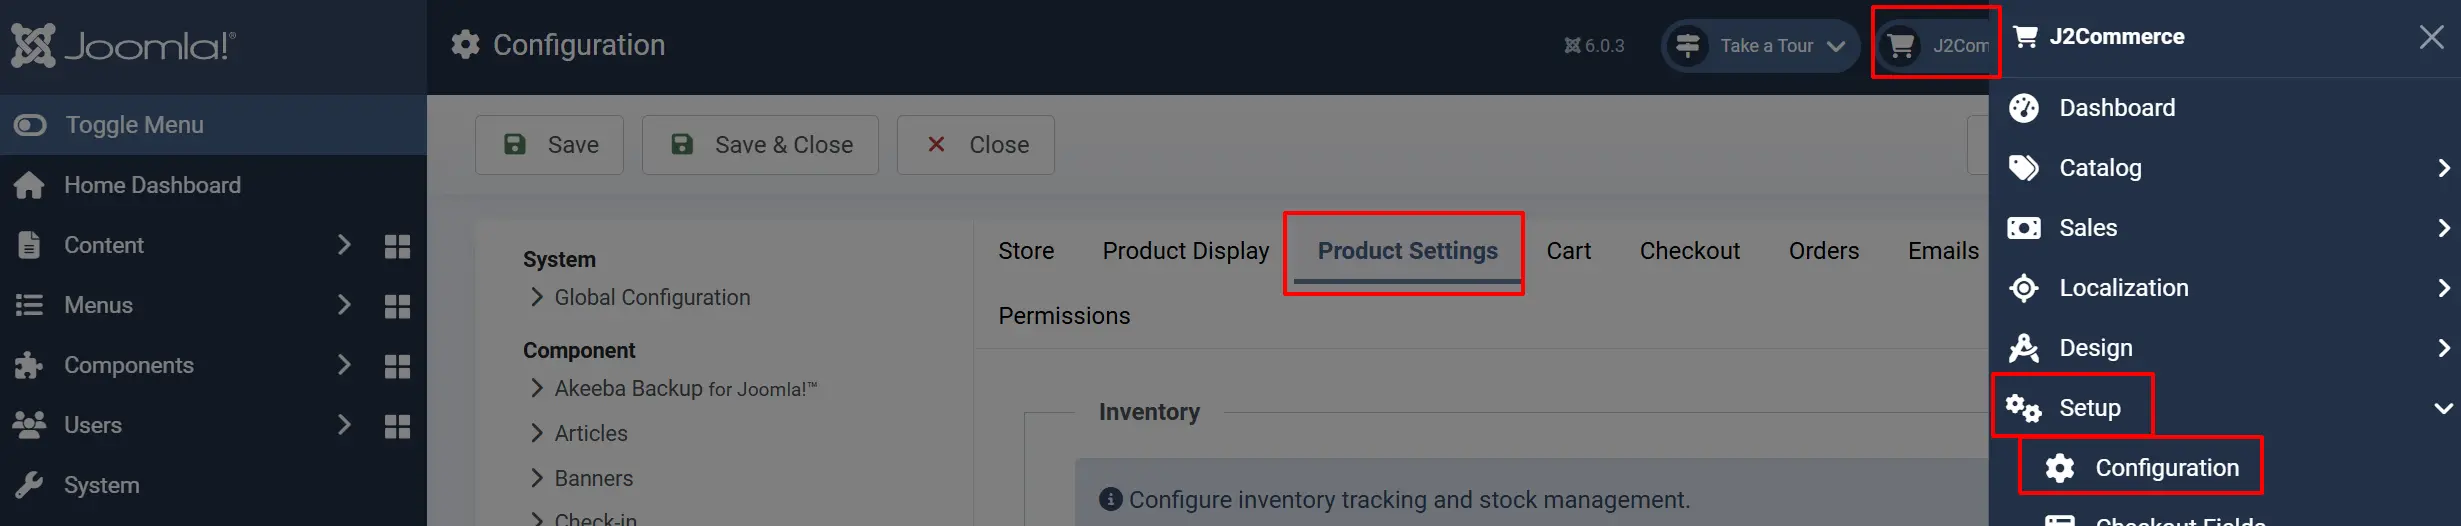Expand the Catalog submenu
The width and height of the screenshot is (2461, 526).
tap(2443, 168)
